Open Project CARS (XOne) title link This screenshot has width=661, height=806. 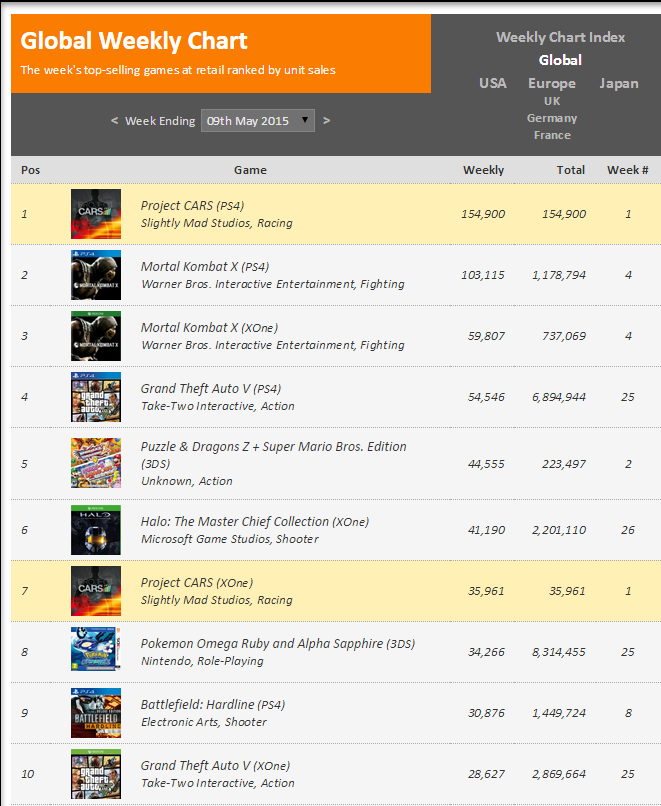click(197, 583)
